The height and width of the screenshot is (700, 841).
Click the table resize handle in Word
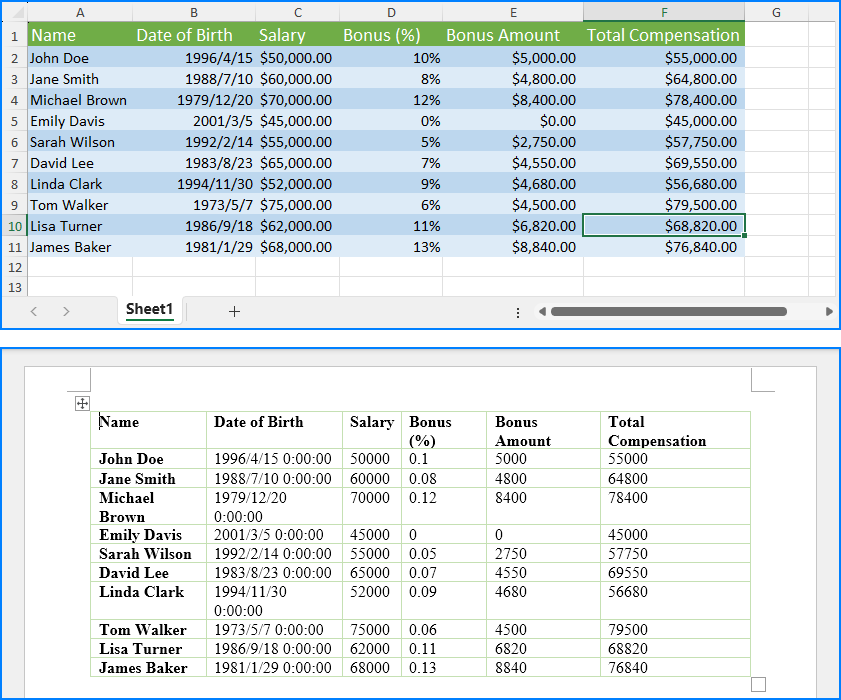(x=758, y=684)
